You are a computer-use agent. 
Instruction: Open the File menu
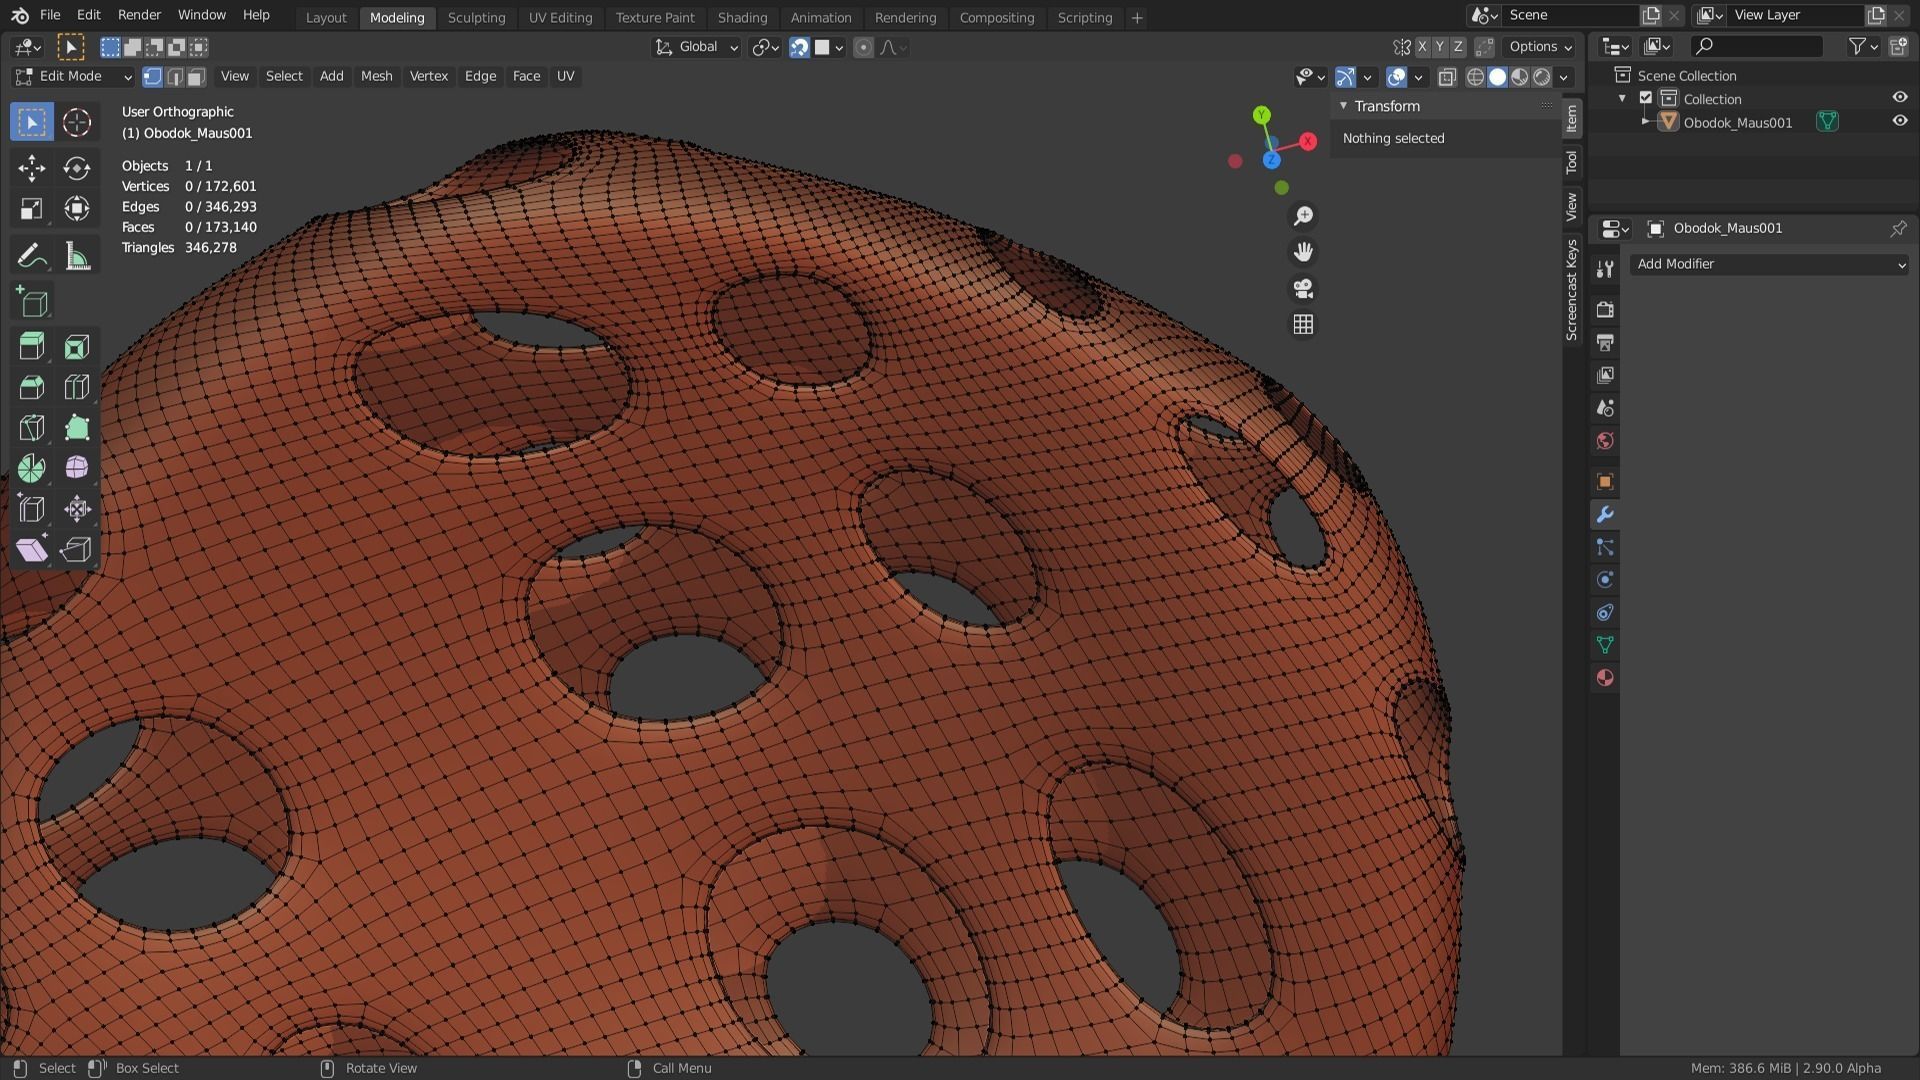pyautogui.click(x=49, y=15)
